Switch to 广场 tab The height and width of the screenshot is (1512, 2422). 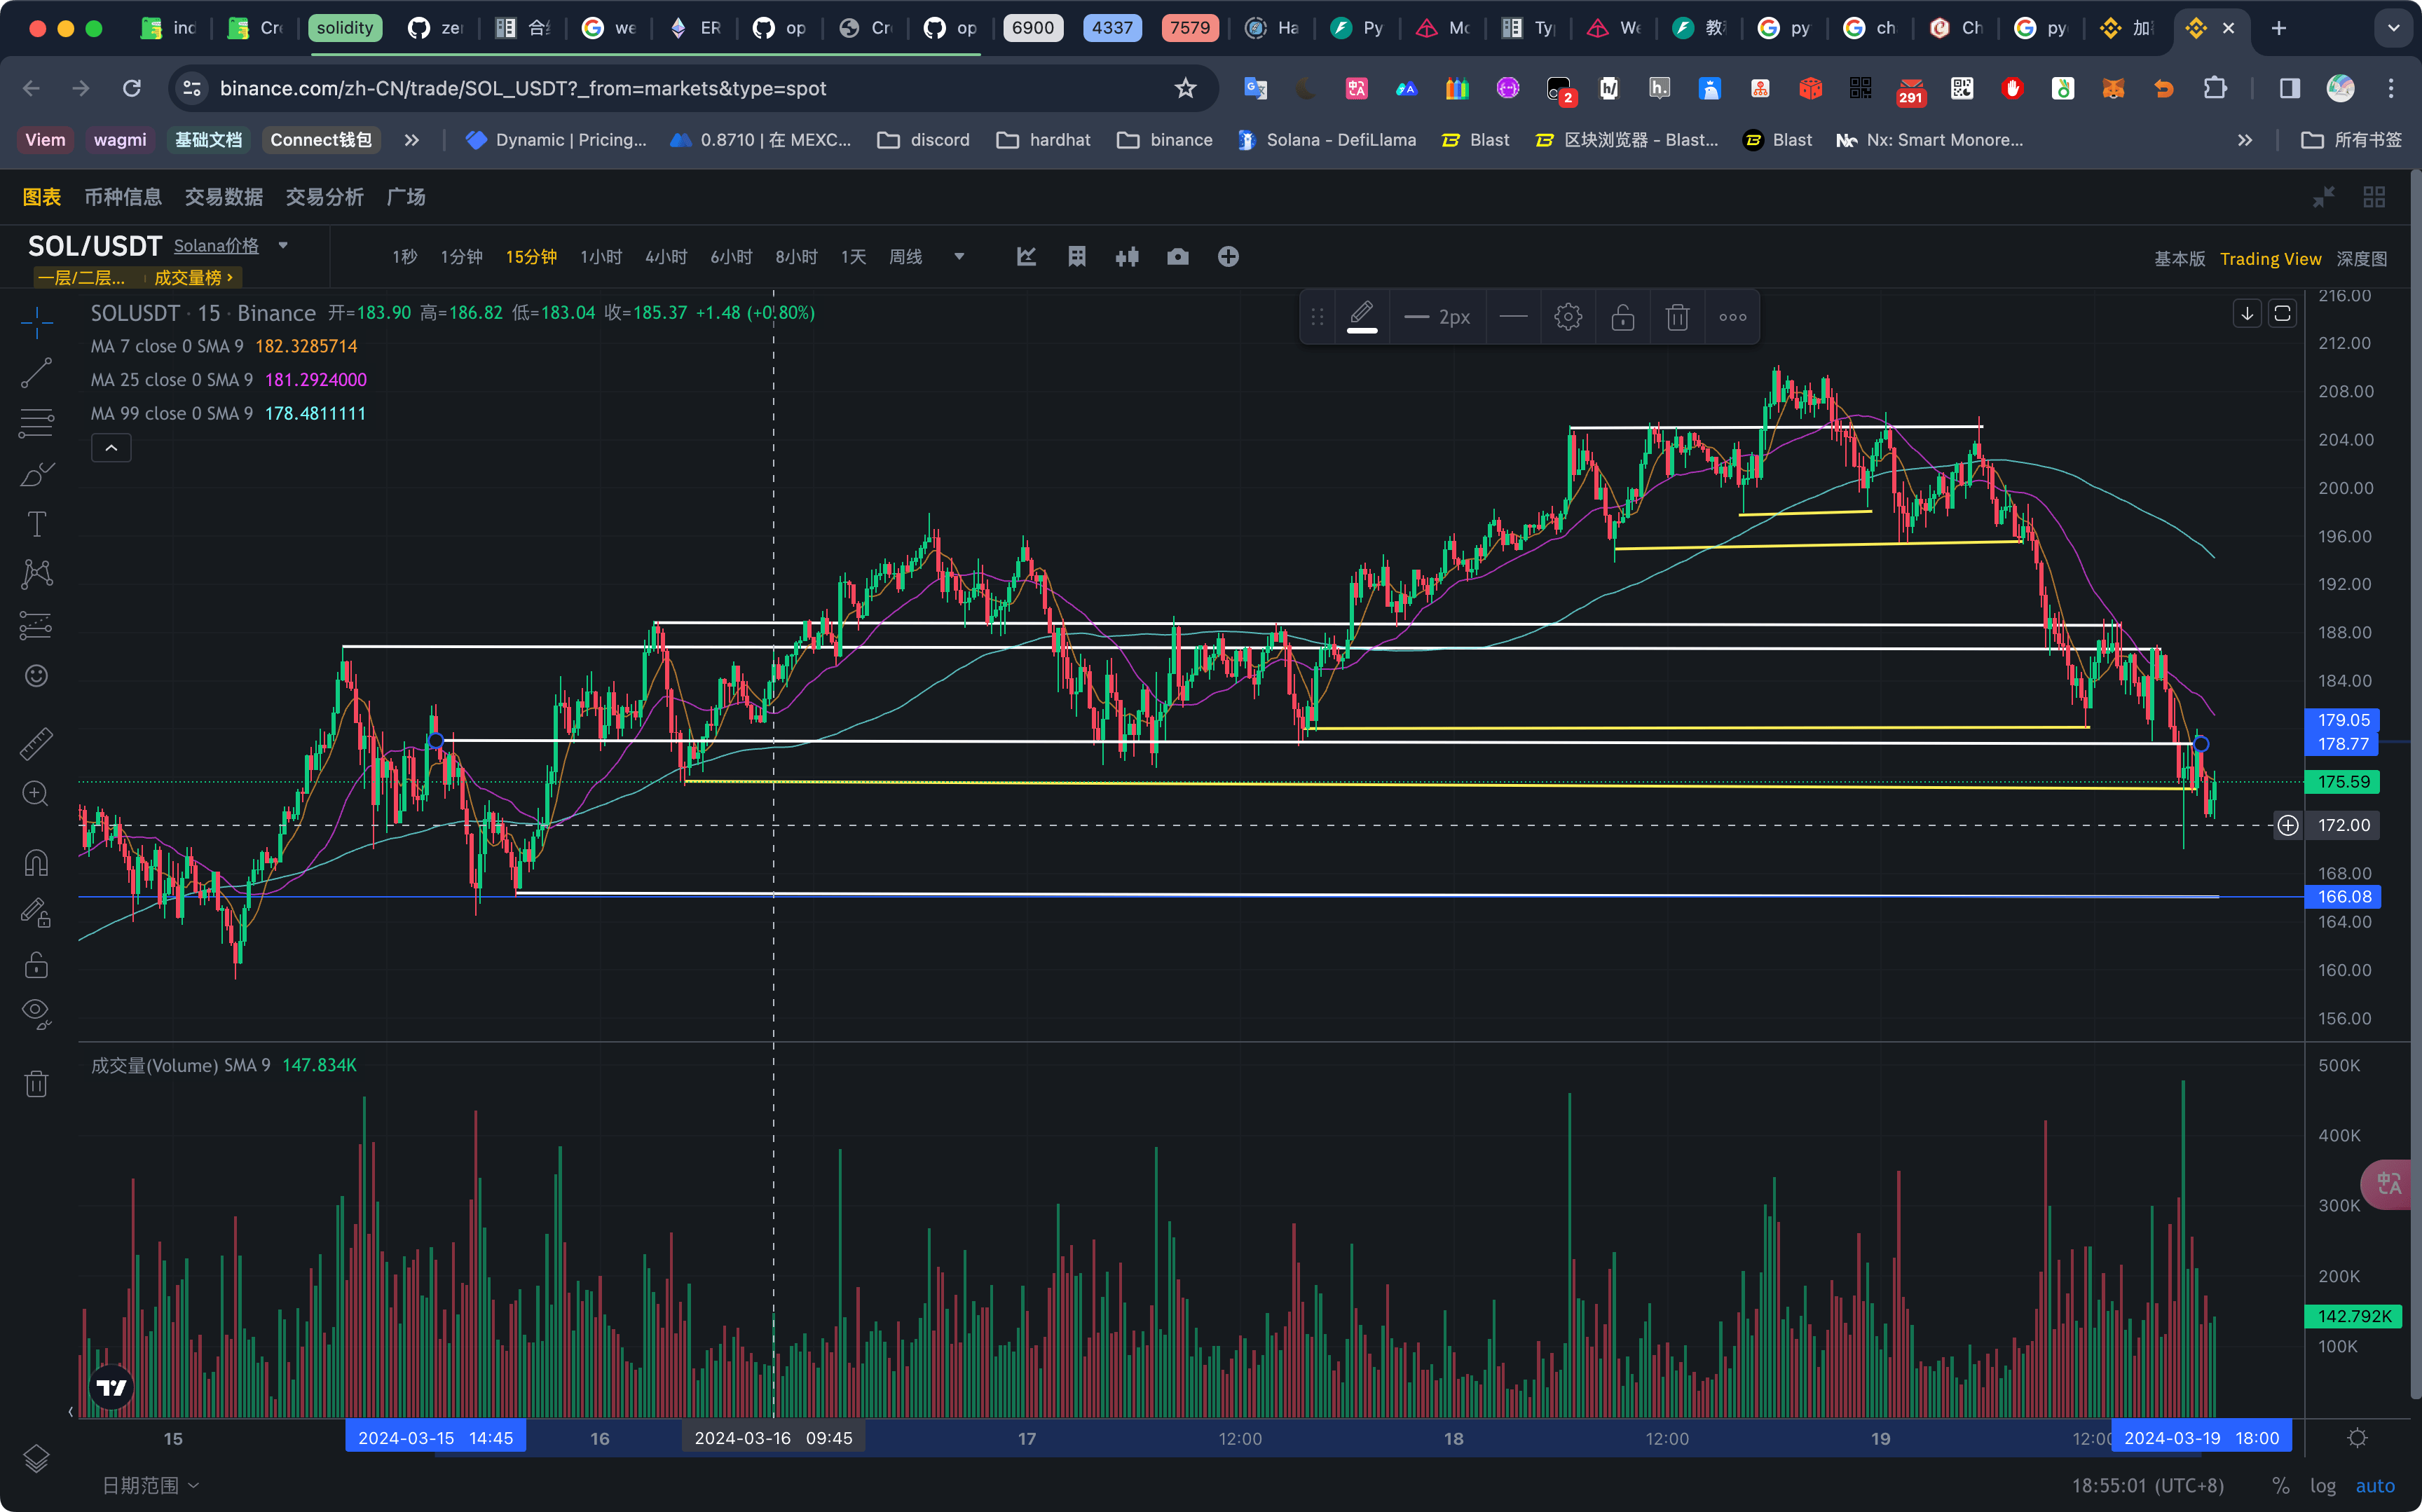tap(406, 197)
